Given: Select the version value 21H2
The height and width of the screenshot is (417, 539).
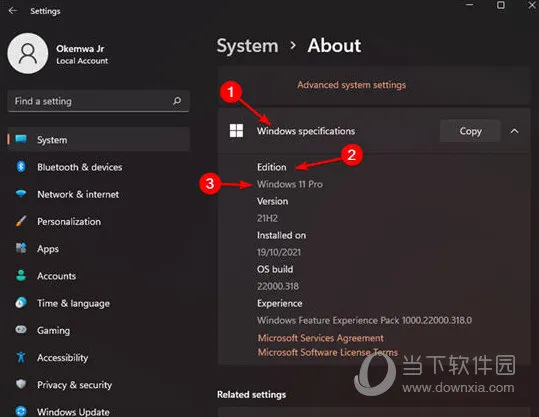Looking at the screenshot, I should pos(267,218).
